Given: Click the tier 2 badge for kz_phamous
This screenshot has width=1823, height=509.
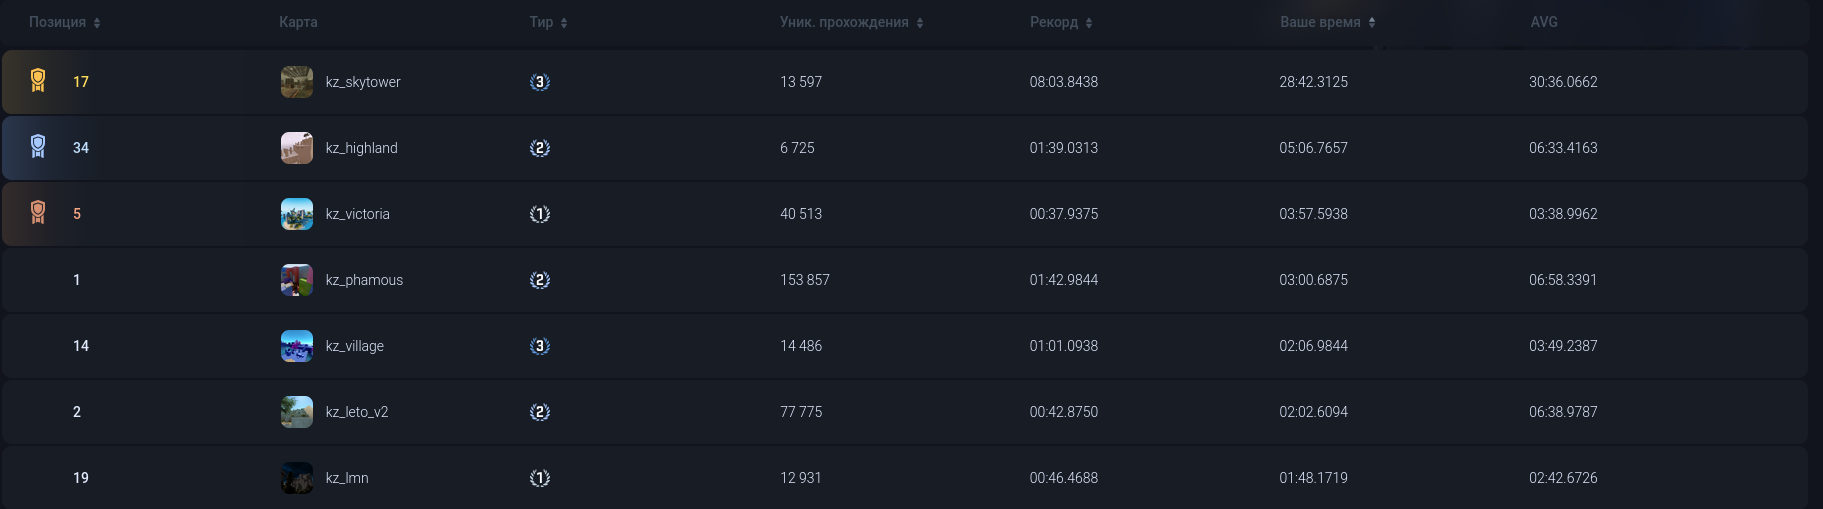Looking at the screenshot, I should pyautogui.click(x=540, y=280).
